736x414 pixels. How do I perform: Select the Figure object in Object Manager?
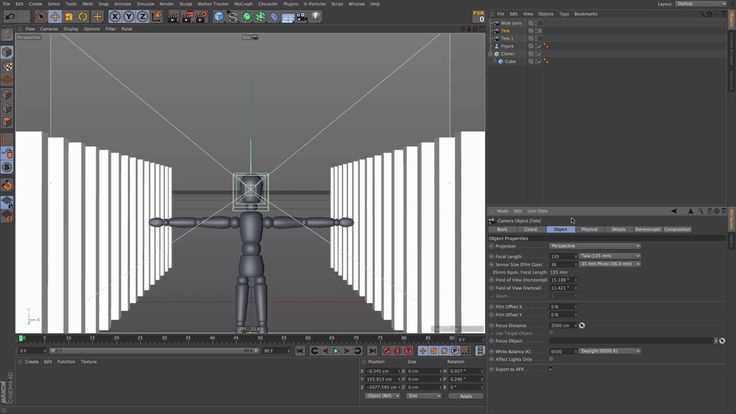point(507,46)
